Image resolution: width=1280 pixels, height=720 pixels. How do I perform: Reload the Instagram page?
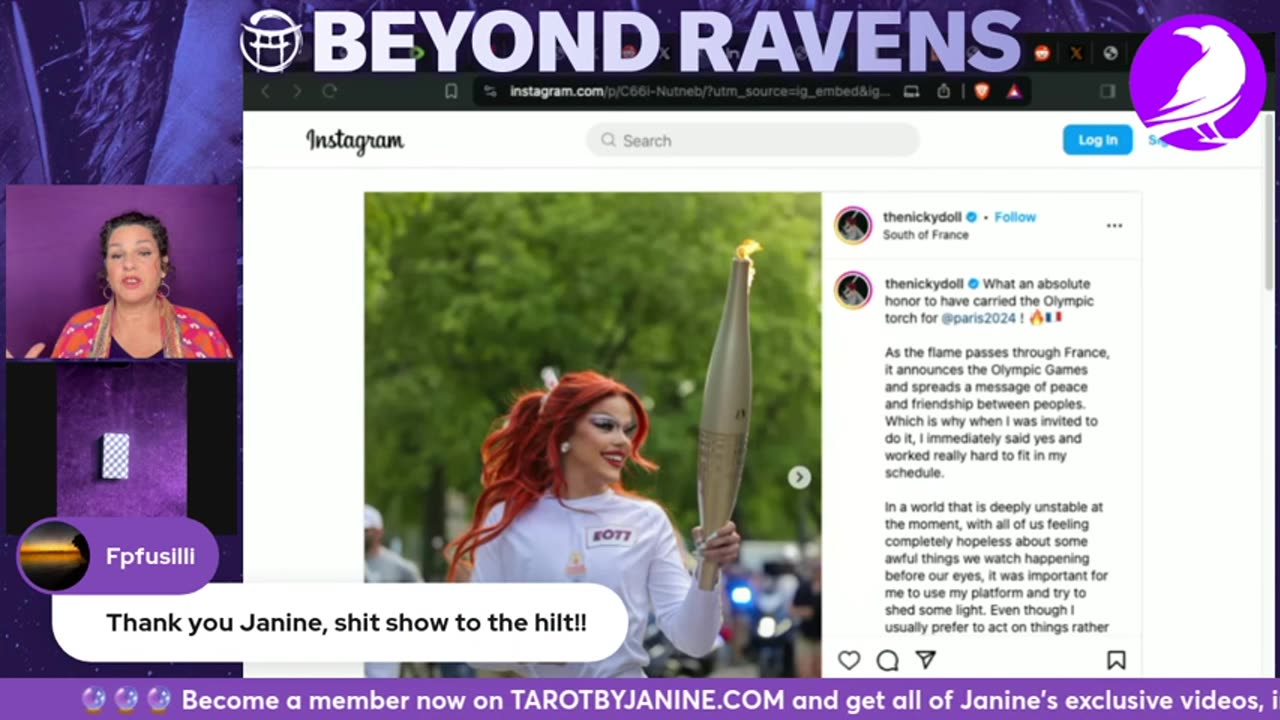(329, 91)
